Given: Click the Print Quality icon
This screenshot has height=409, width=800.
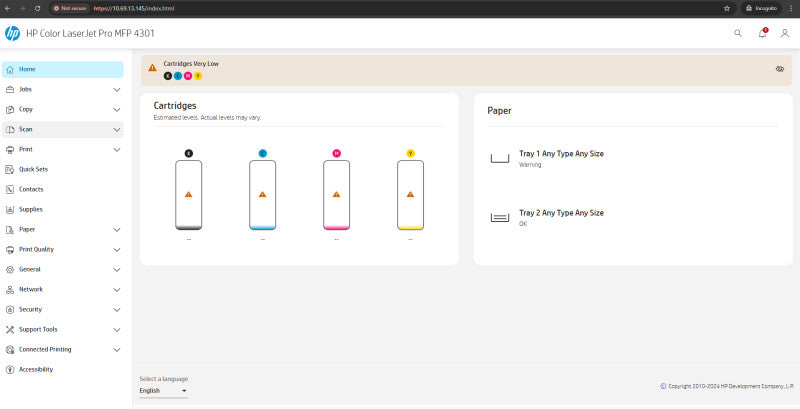Looking at the screenshot, I should (x=10, y=249).
